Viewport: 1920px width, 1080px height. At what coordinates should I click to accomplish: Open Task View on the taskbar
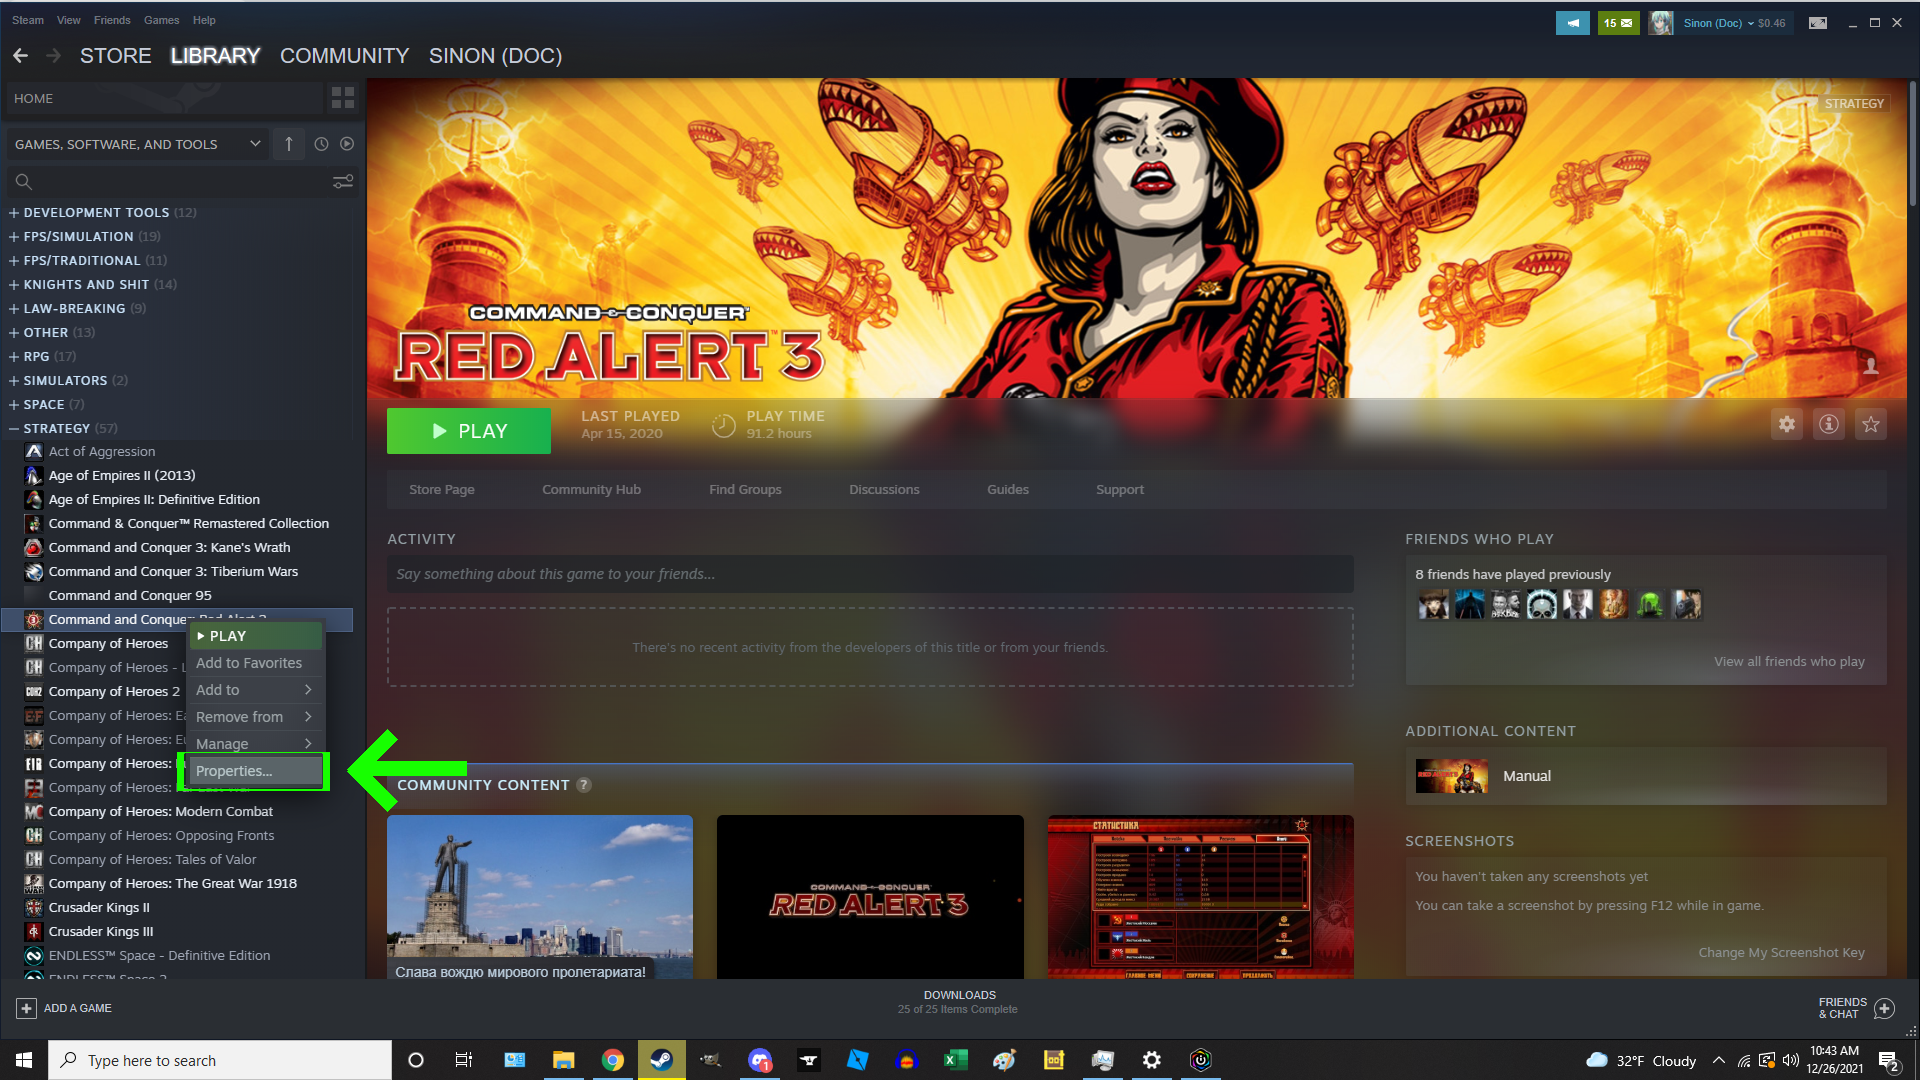click(x=464, y=1060)
